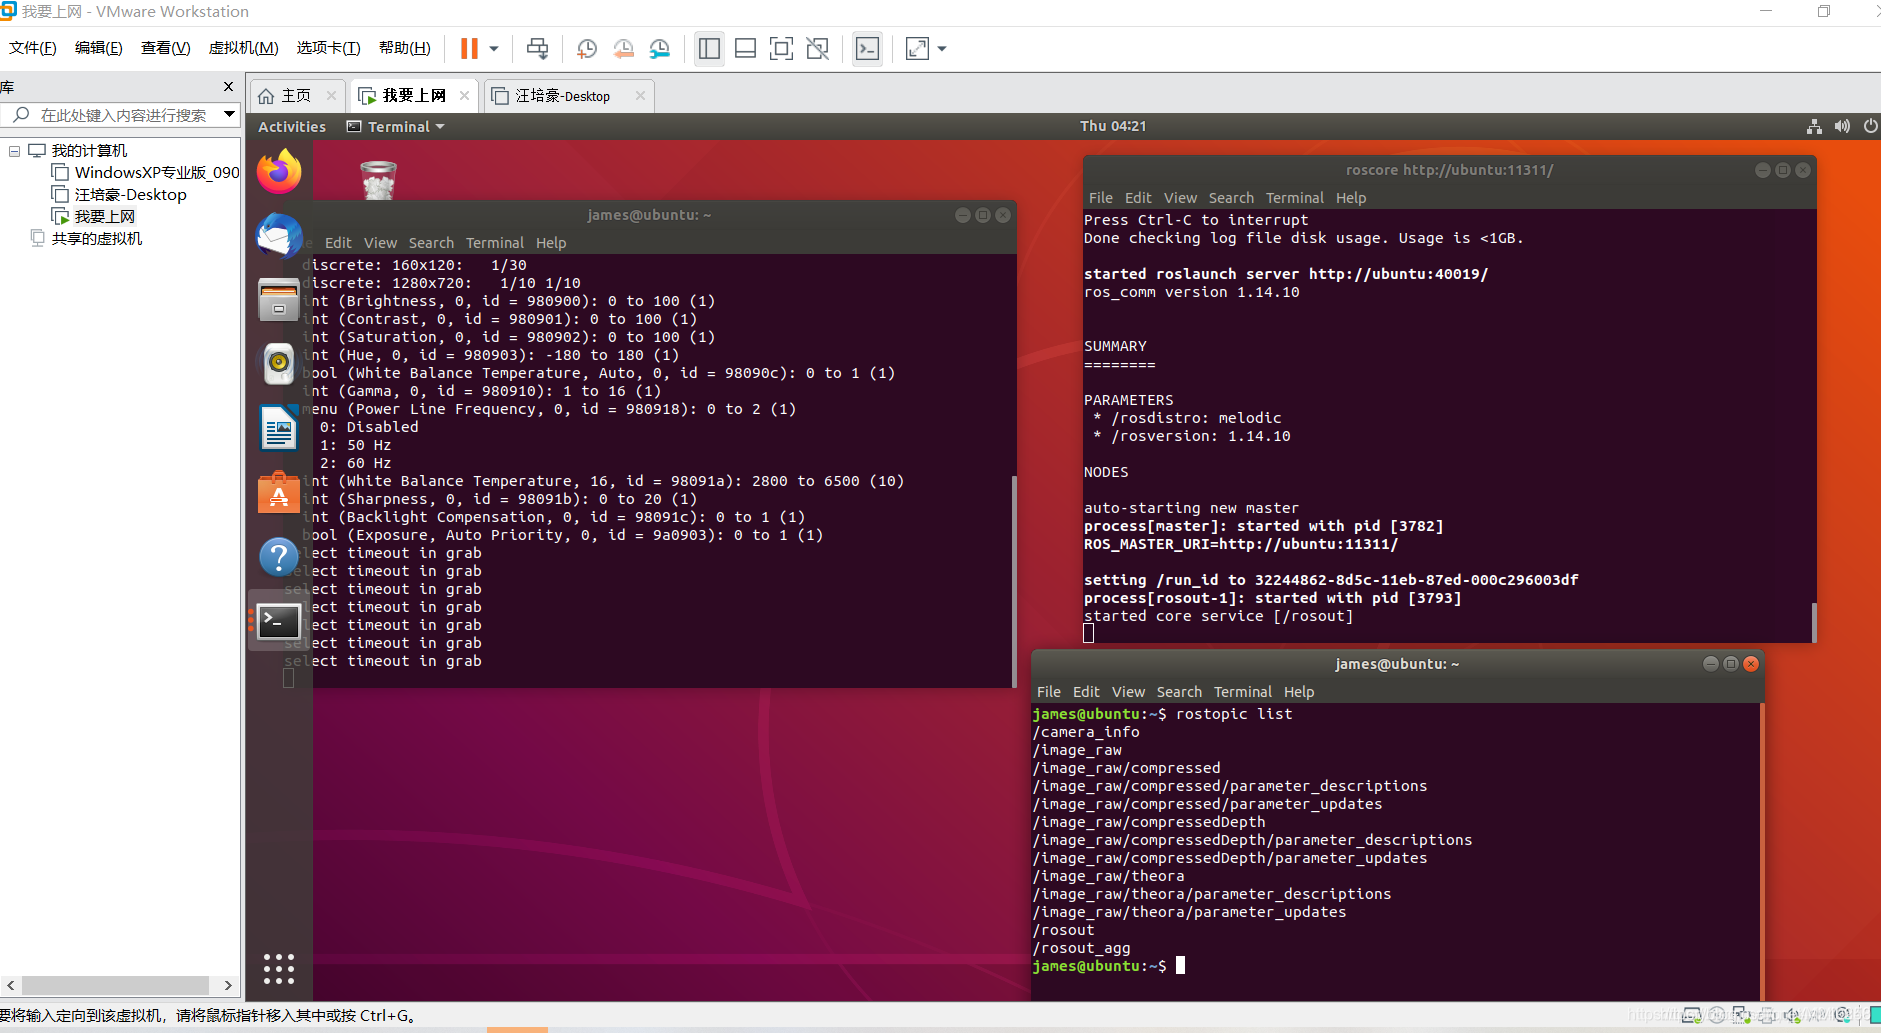The image size is (1881, 1033).
Task: Click the library horizontal scrollbar track
Action: tap(115, 985)
